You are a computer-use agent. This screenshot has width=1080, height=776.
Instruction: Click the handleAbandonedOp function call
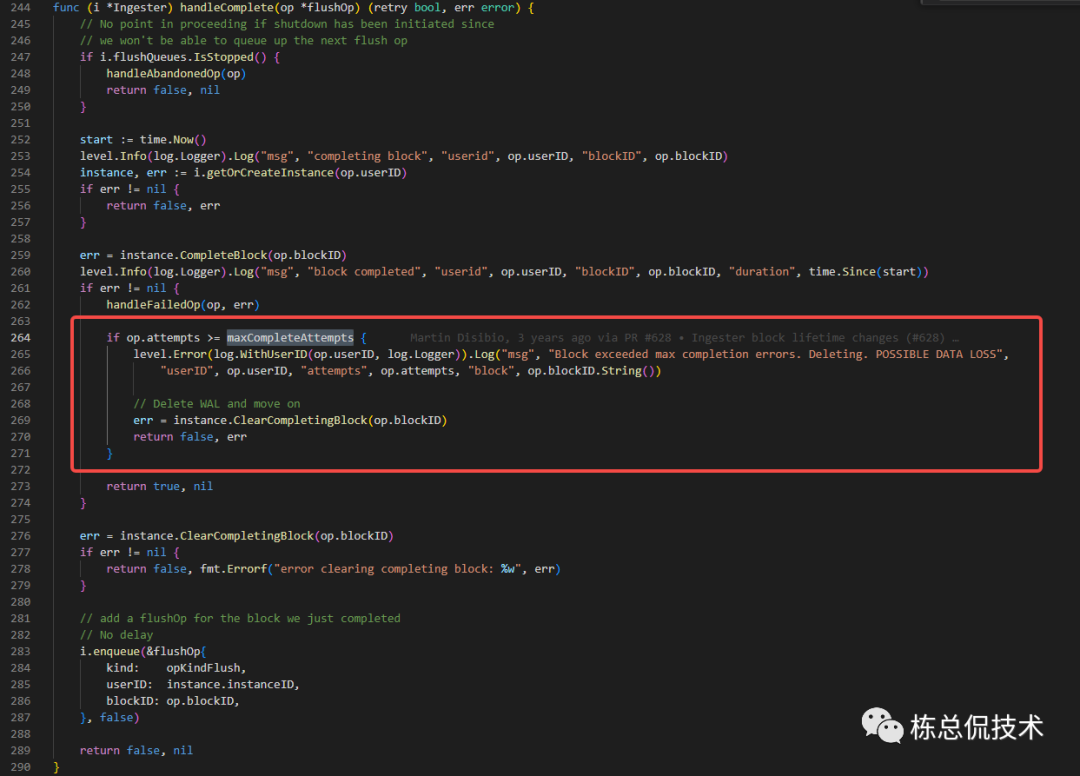coord(166,73)
